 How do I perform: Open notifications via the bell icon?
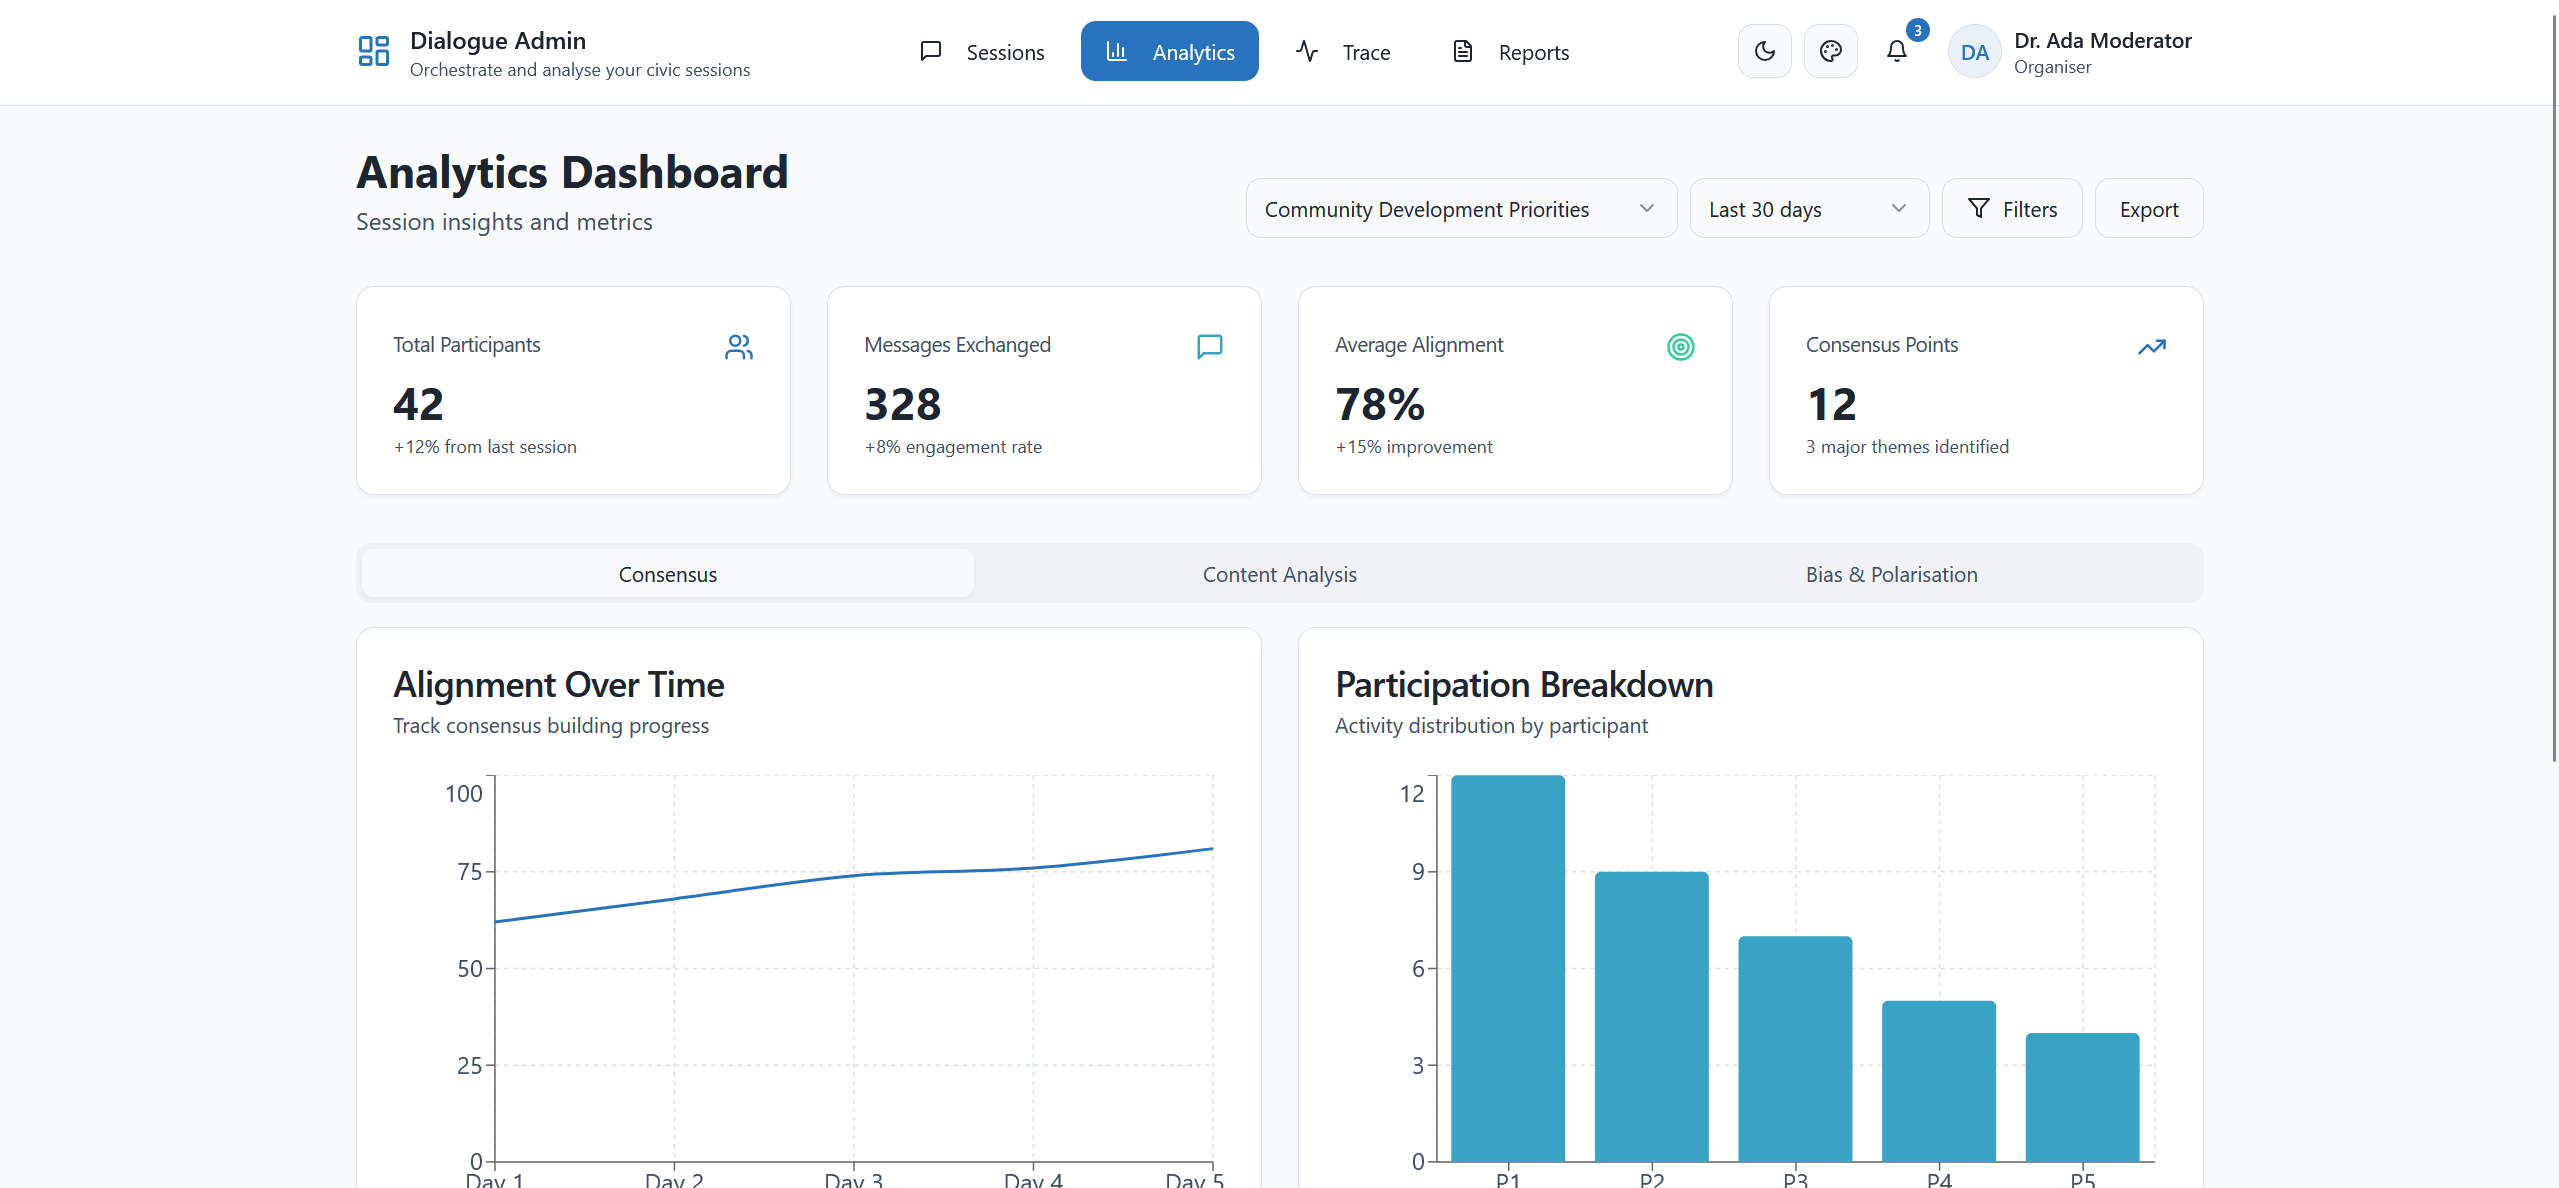(x=1895, y=51)
